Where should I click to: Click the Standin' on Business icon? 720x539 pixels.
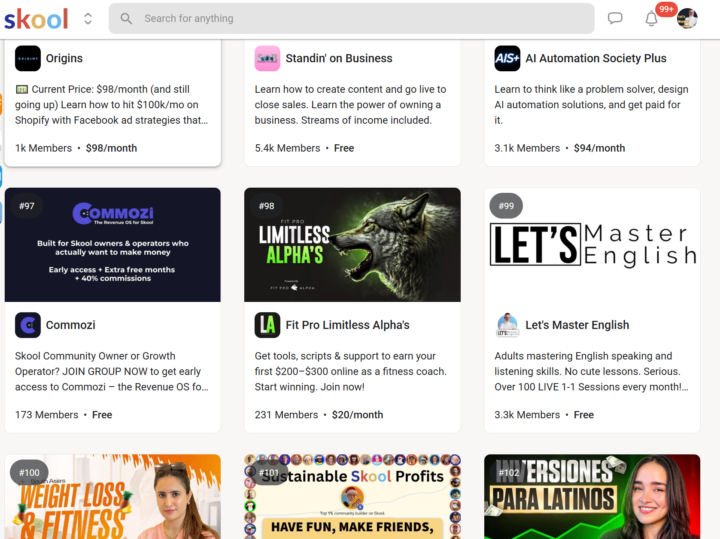(x=267, y=58)
